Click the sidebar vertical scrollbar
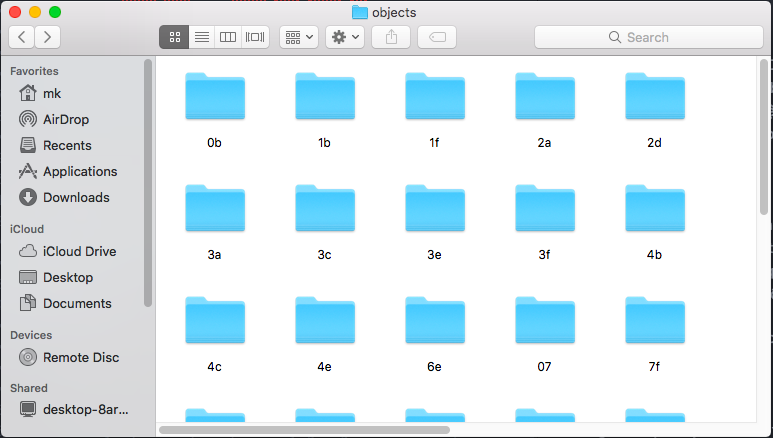The image size is (773, 438). click(148, 182)
